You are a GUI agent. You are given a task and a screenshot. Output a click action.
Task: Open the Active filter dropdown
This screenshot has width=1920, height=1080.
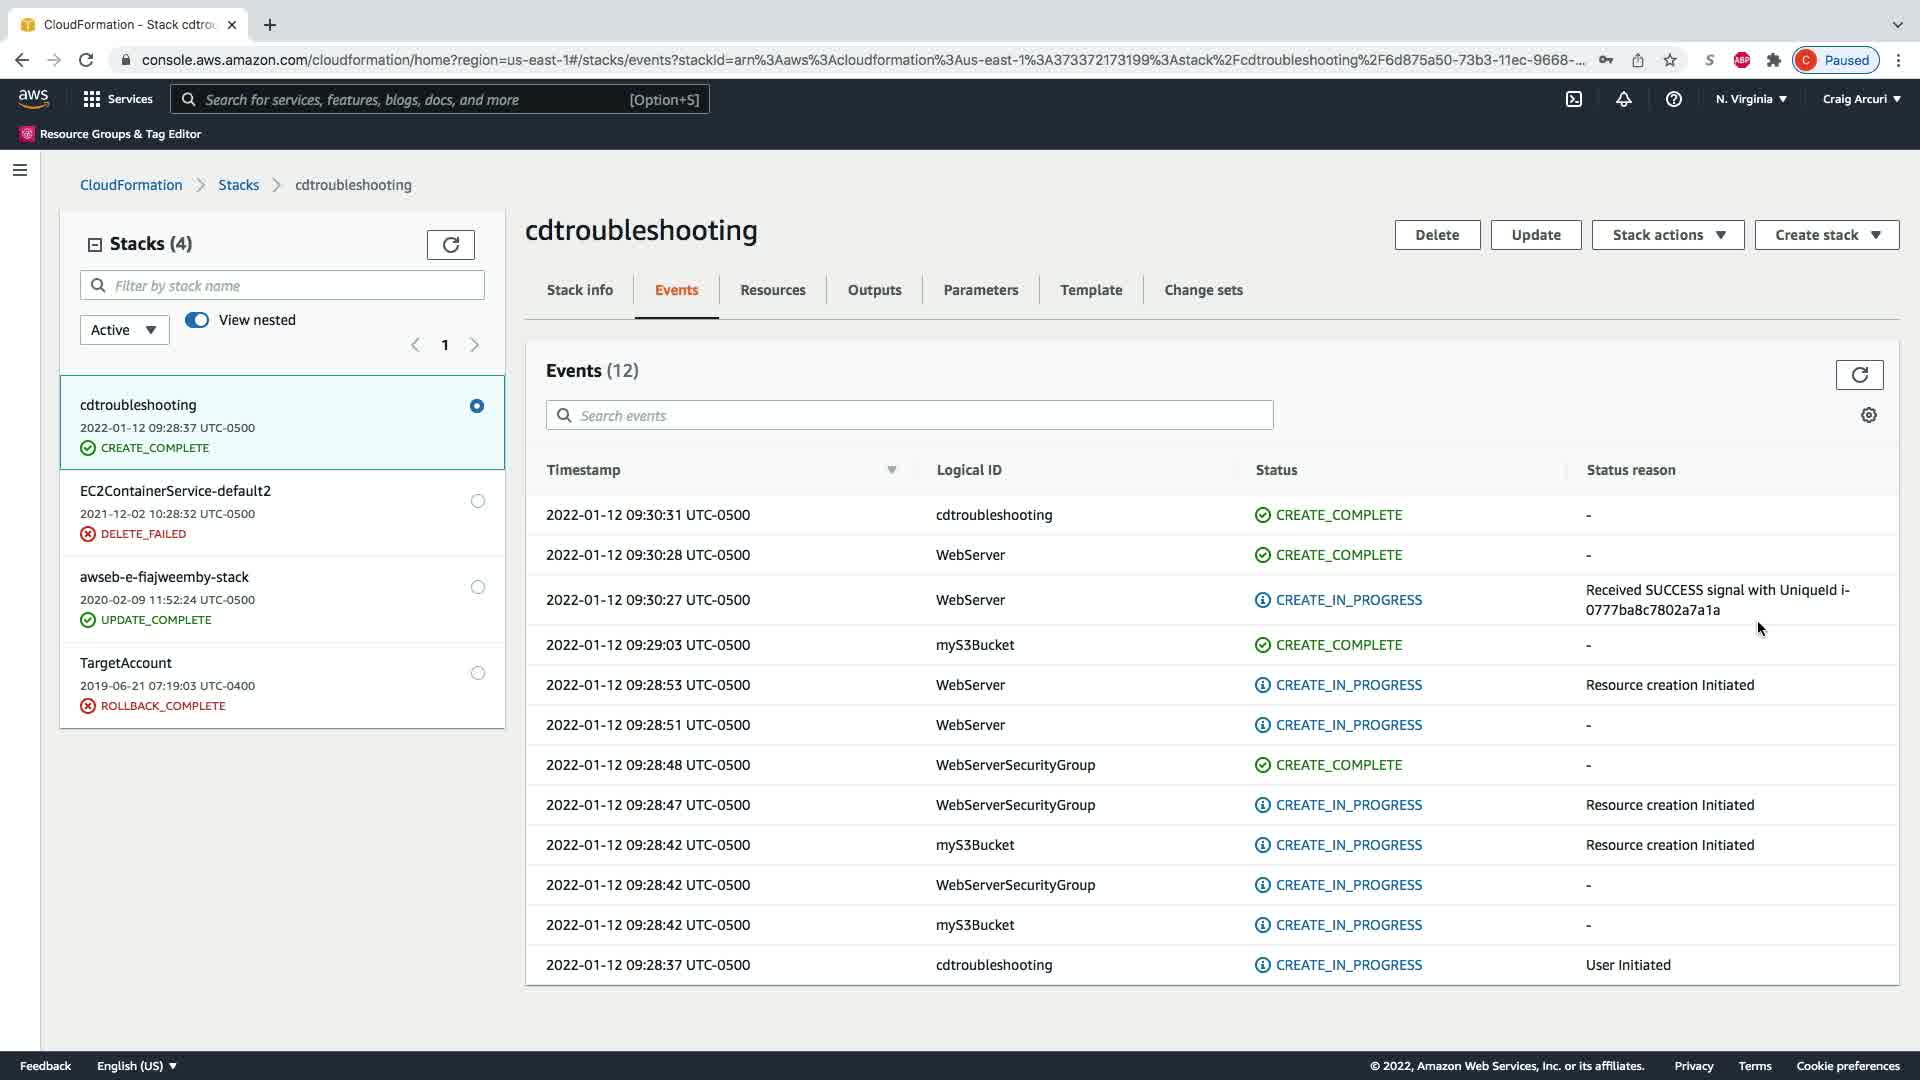[124, 330]
